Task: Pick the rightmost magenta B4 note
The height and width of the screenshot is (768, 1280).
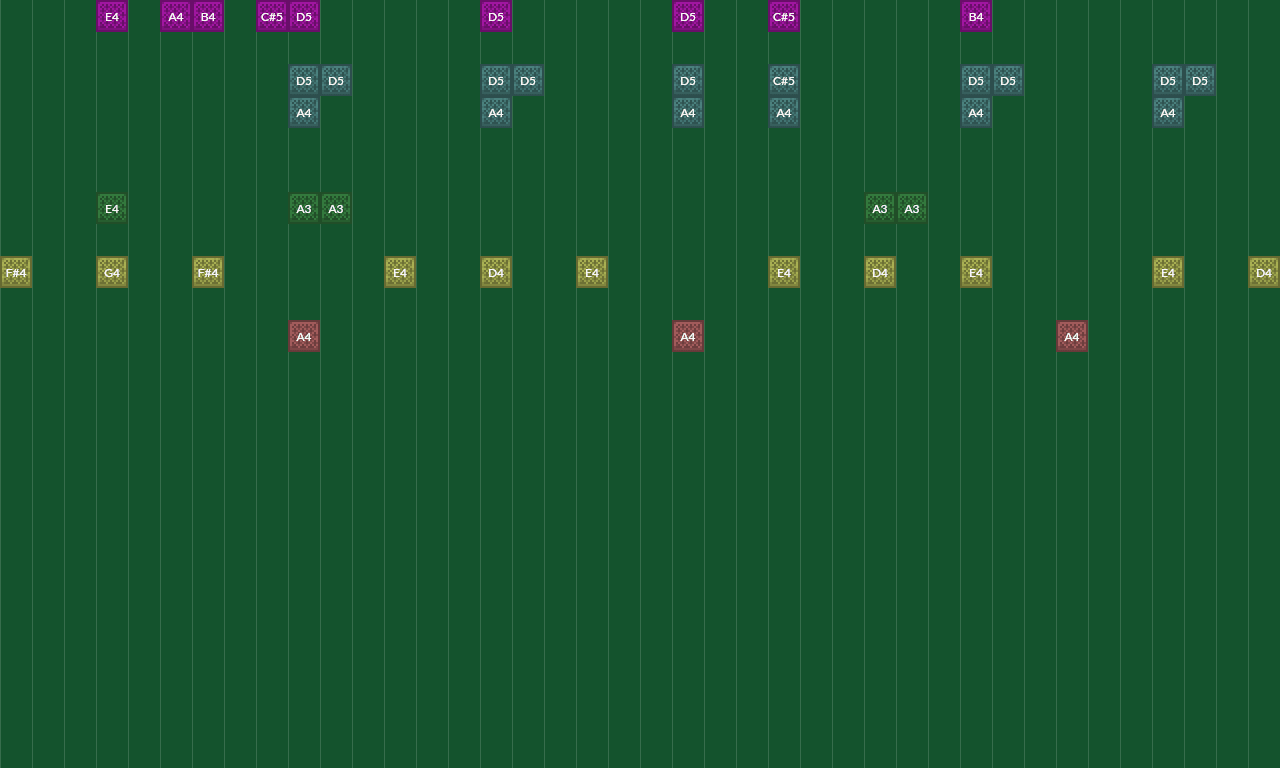Action: click(976, 16)
